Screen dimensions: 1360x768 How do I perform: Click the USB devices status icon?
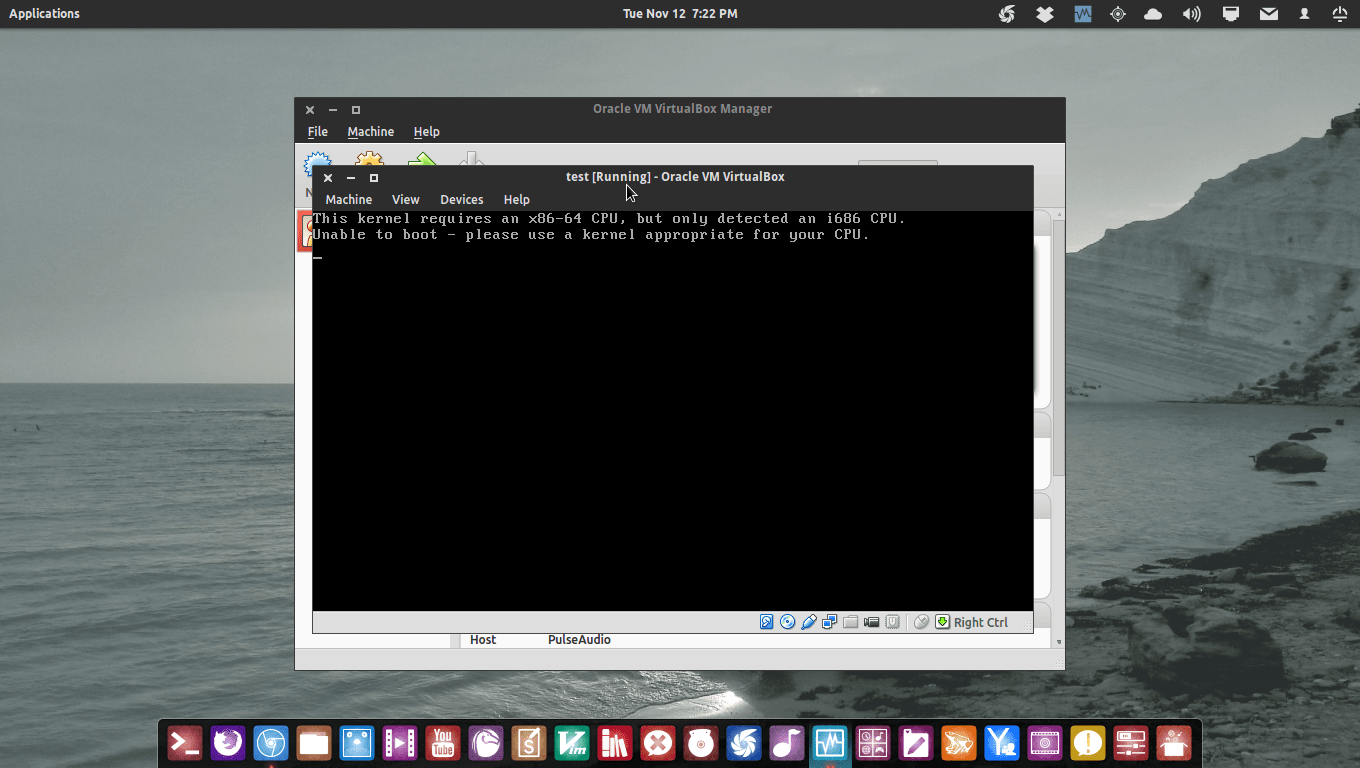pyautogui.click(x=809, y=622)
